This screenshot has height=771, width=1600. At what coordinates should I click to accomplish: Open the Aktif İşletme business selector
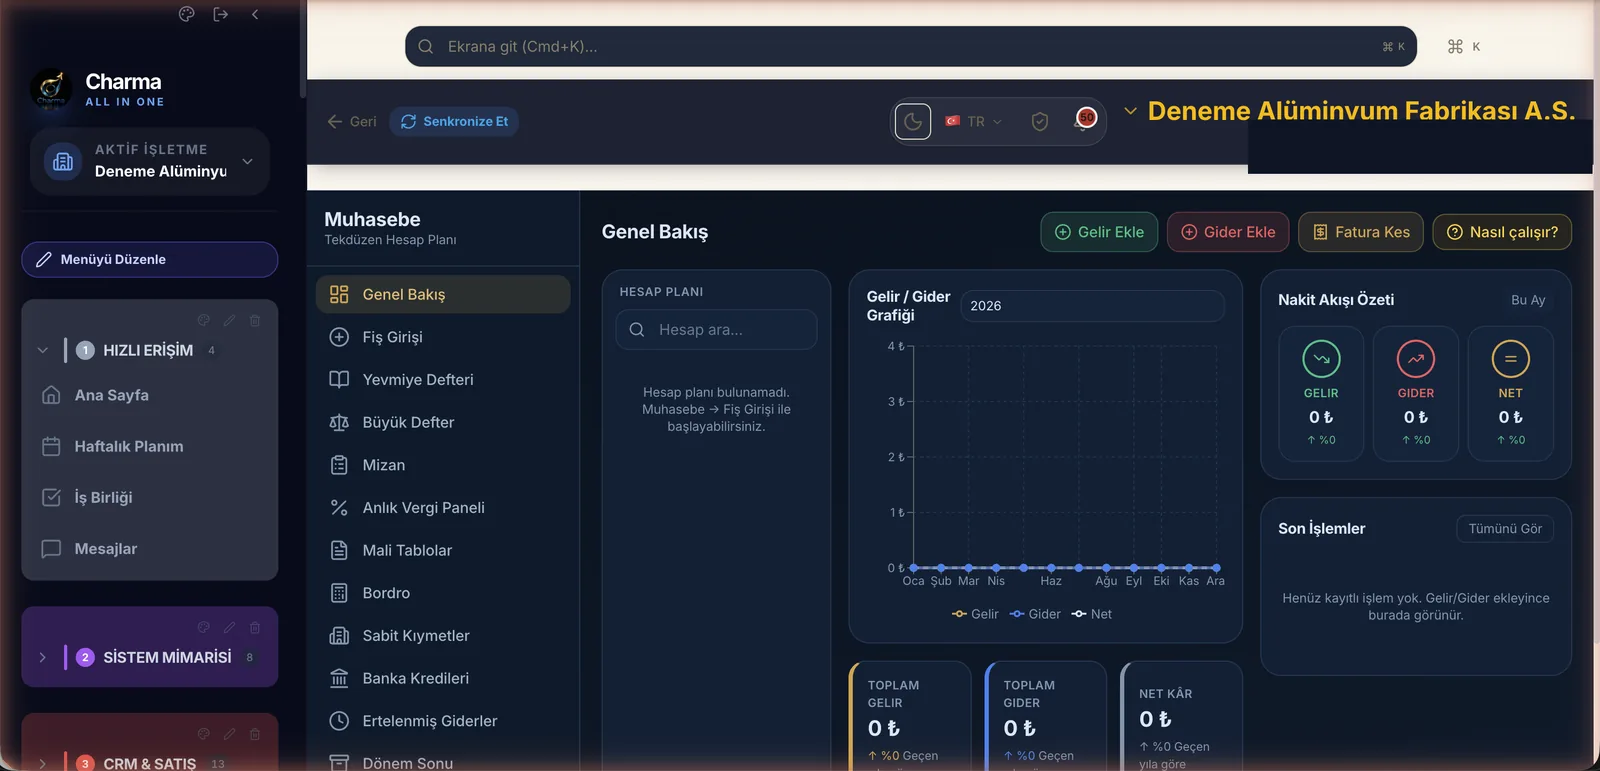coord(150,161)
